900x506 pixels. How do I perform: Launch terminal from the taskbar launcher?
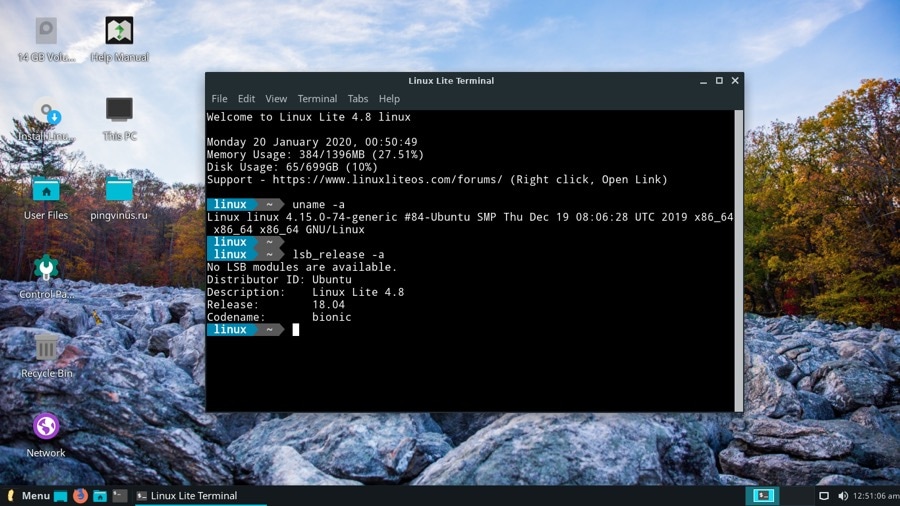coord(119,496)
